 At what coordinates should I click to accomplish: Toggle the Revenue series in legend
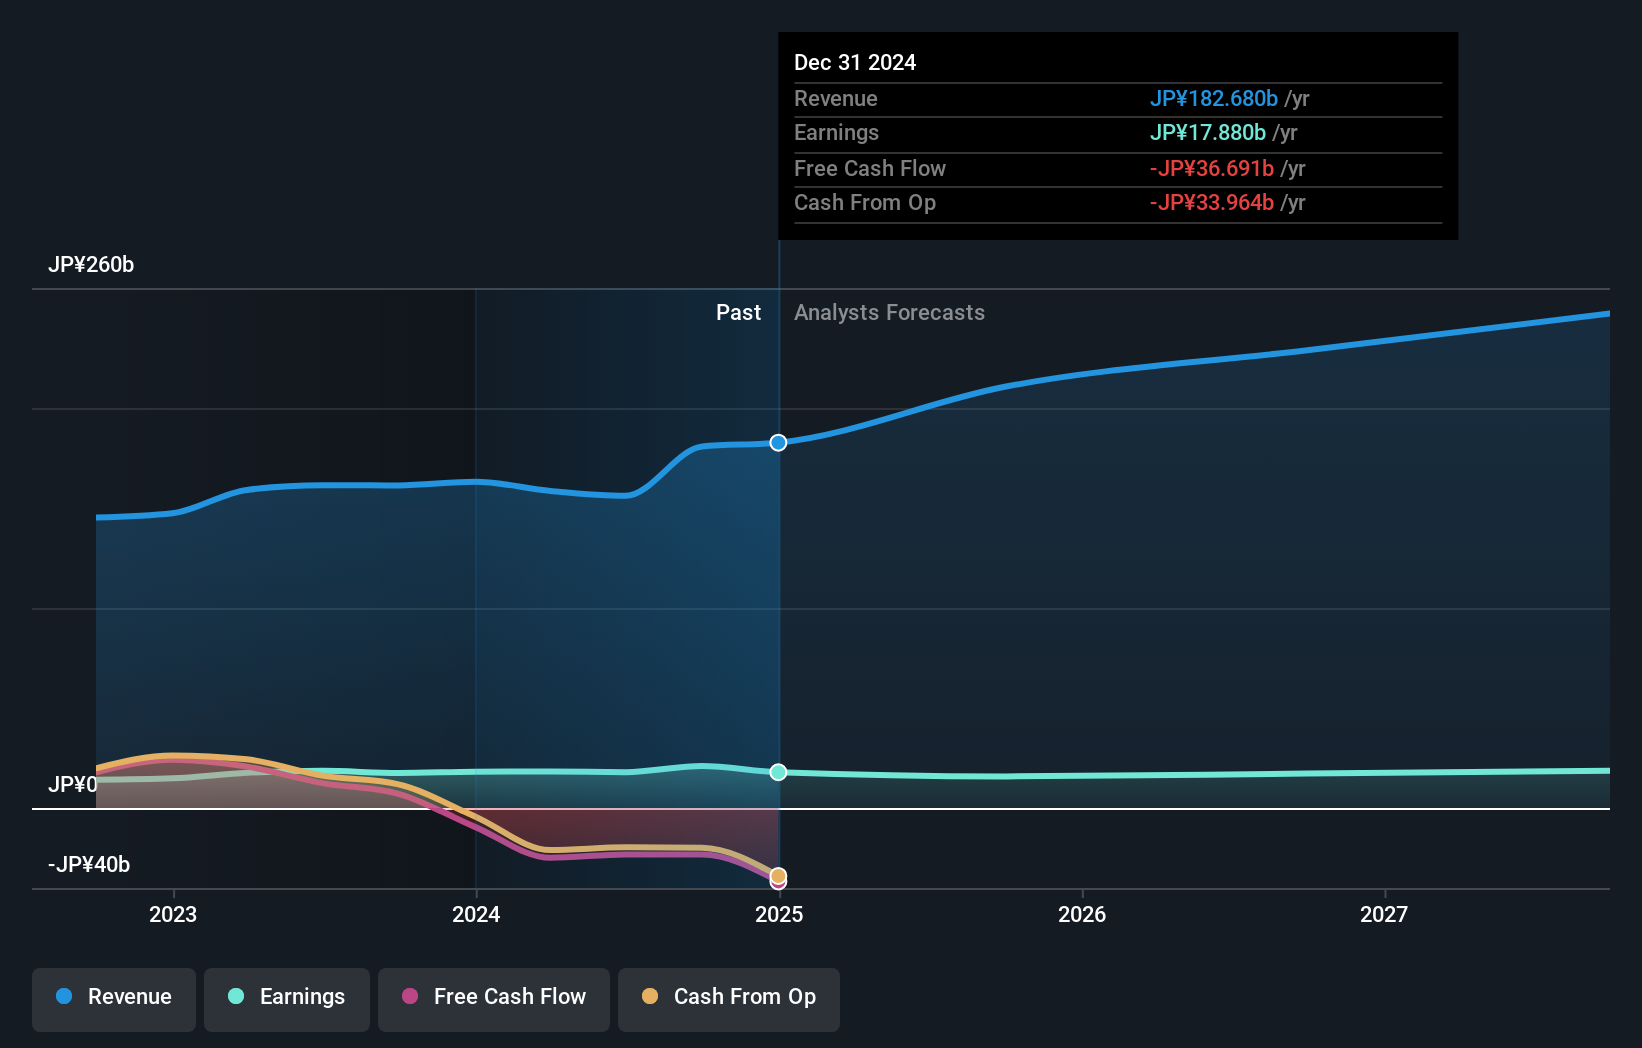click(114, 999)
